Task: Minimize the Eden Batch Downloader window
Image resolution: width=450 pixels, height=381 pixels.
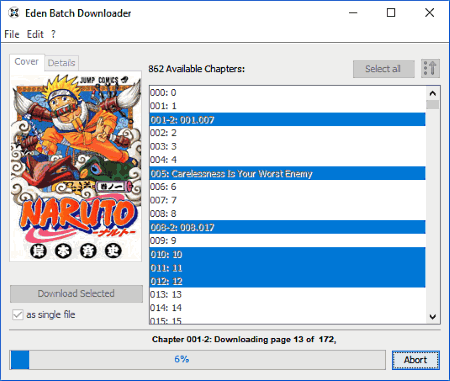Action: (x=353, y=13)
